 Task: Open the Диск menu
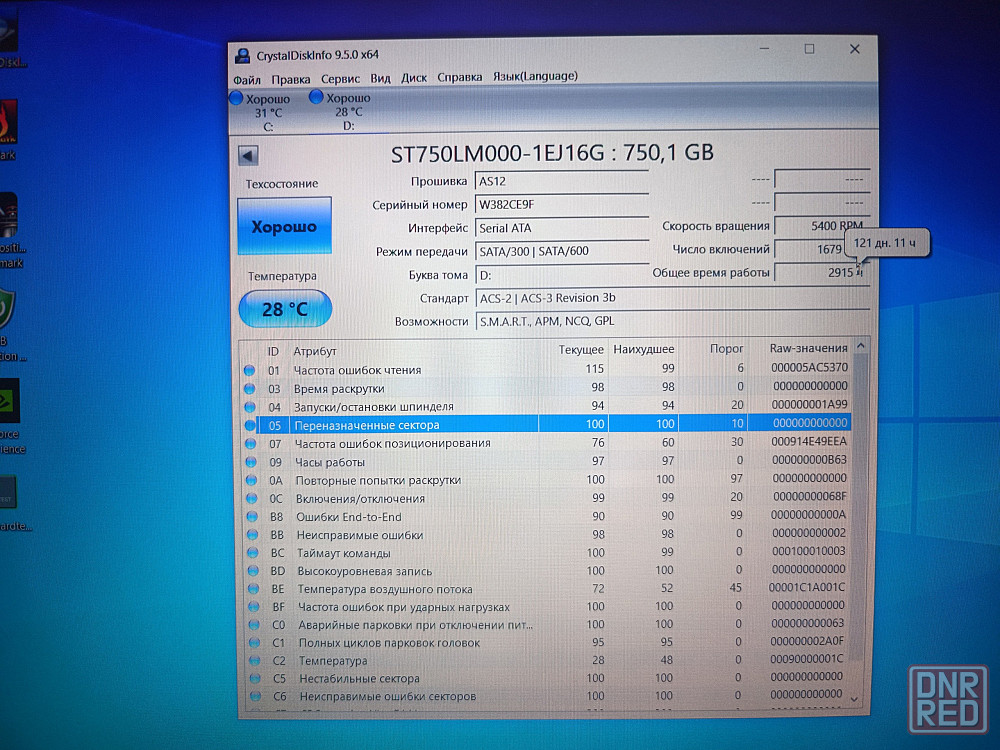[414, 78]
